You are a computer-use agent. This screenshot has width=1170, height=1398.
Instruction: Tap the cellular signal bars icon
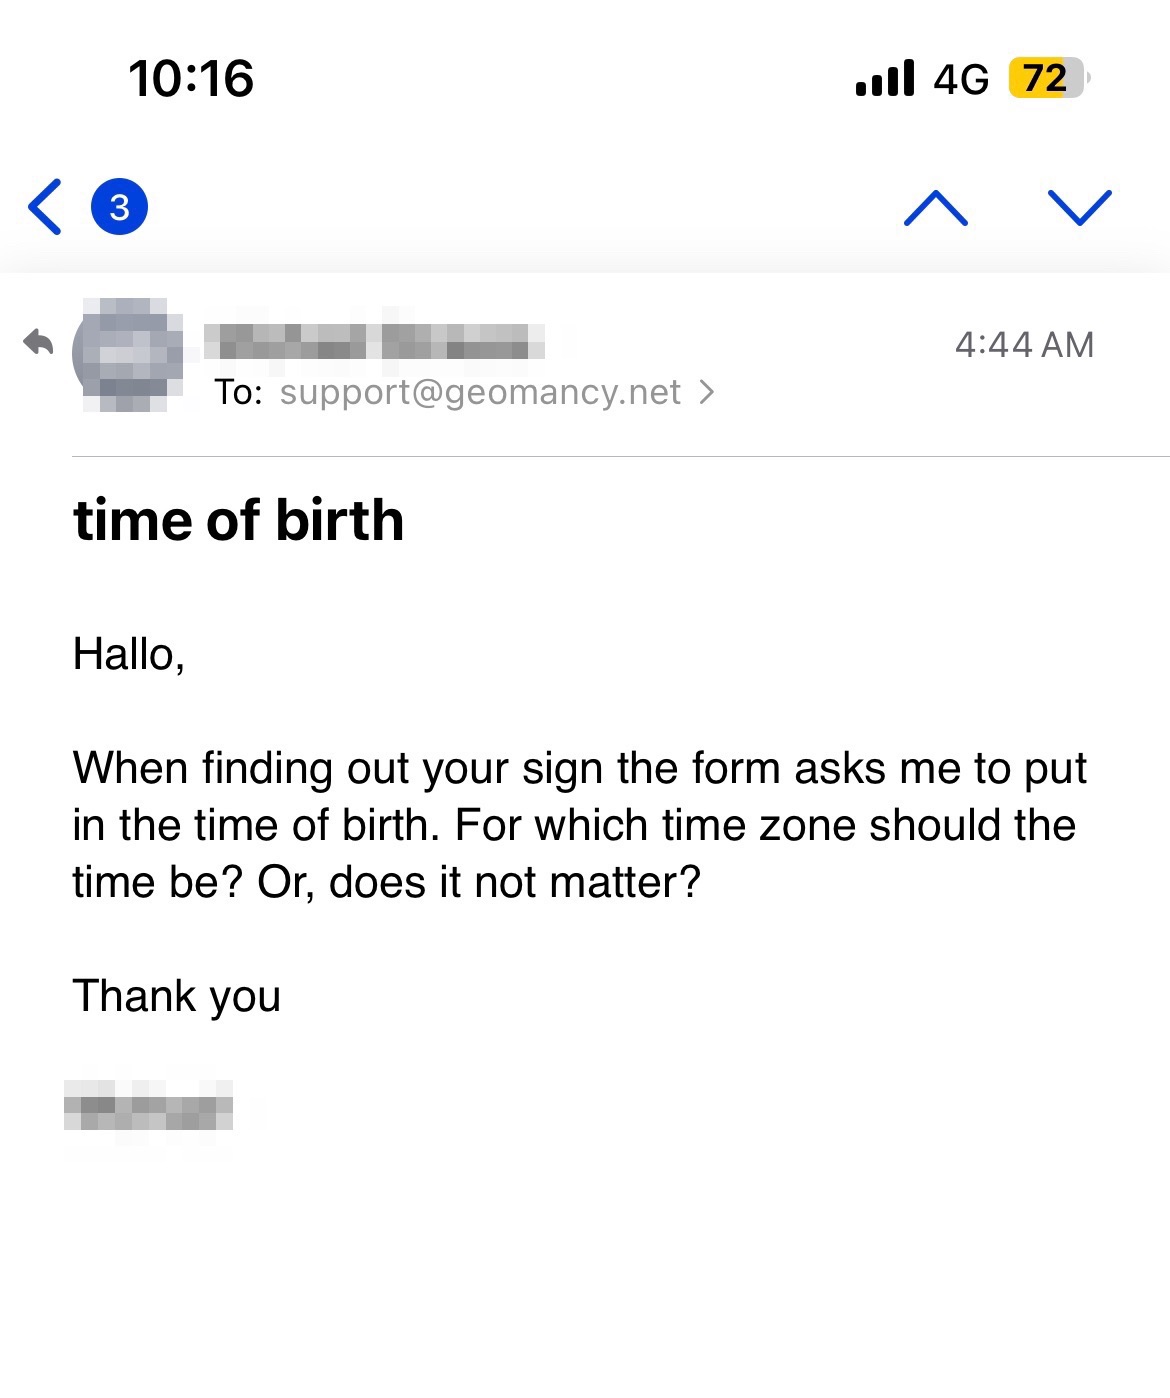(885, 78)
